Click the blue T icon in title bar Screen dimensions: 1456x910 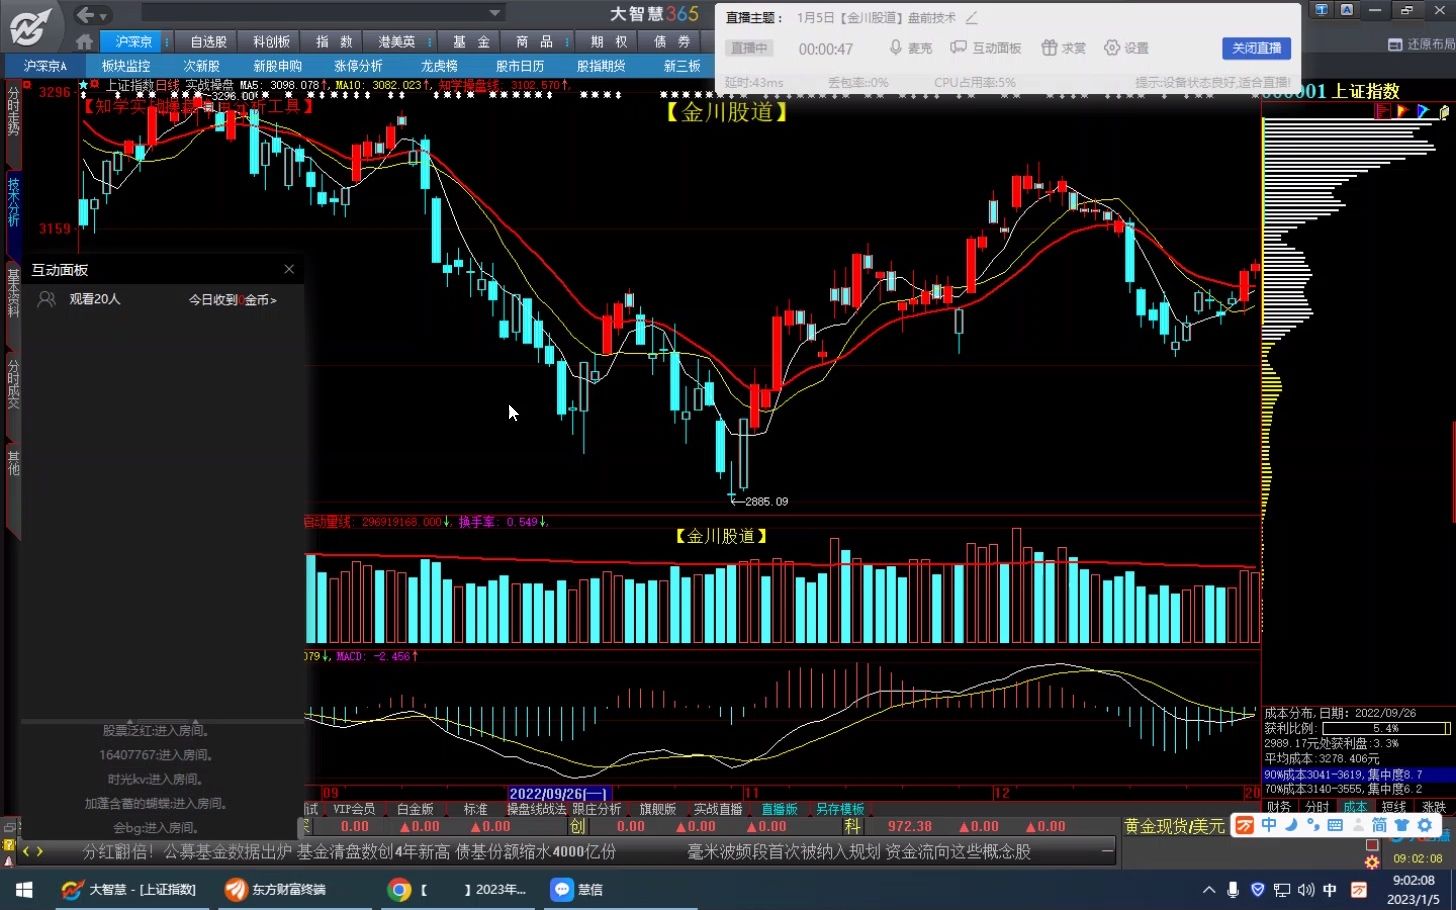click(x=1321, y=10)
